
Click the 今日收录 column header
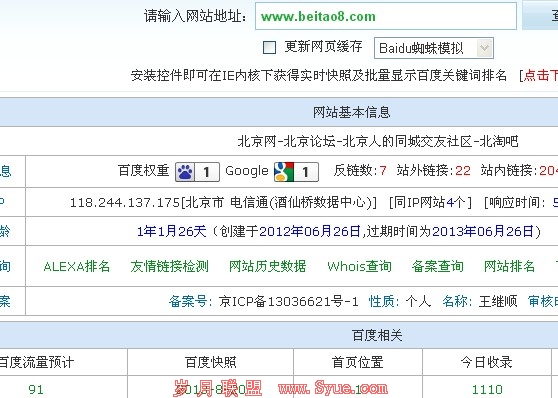point(486,362)
